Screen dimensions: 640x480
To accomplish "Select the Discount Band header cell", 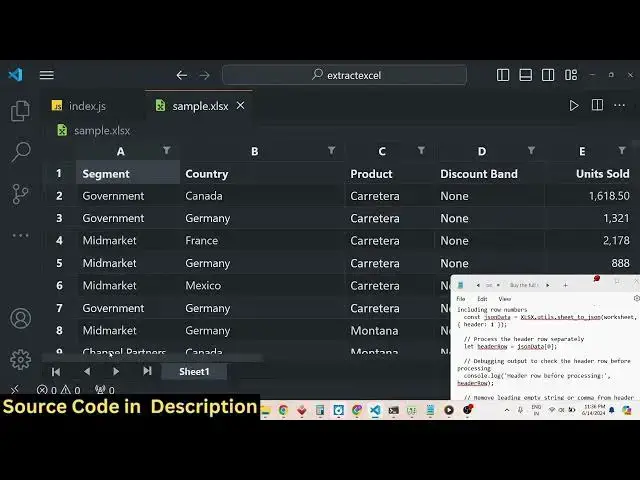I will click(x=489, y=173).
